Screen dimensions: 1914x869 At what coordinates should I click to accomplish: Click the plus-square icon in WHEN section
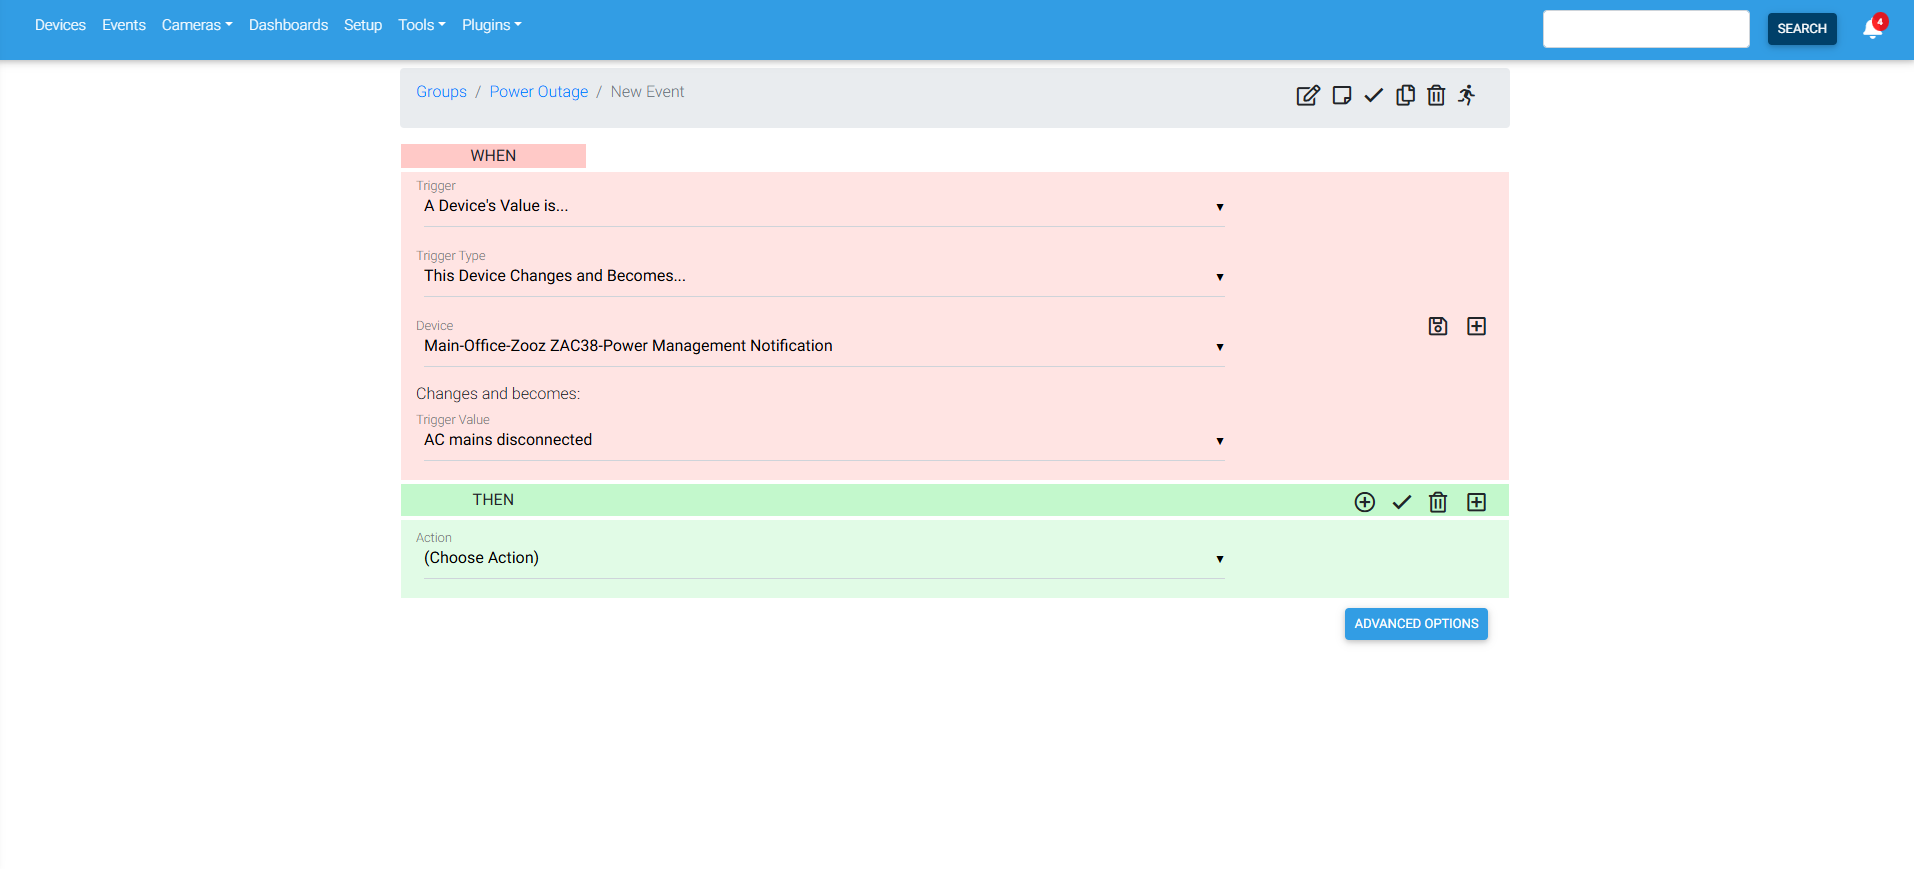[x=1476, y=326]
